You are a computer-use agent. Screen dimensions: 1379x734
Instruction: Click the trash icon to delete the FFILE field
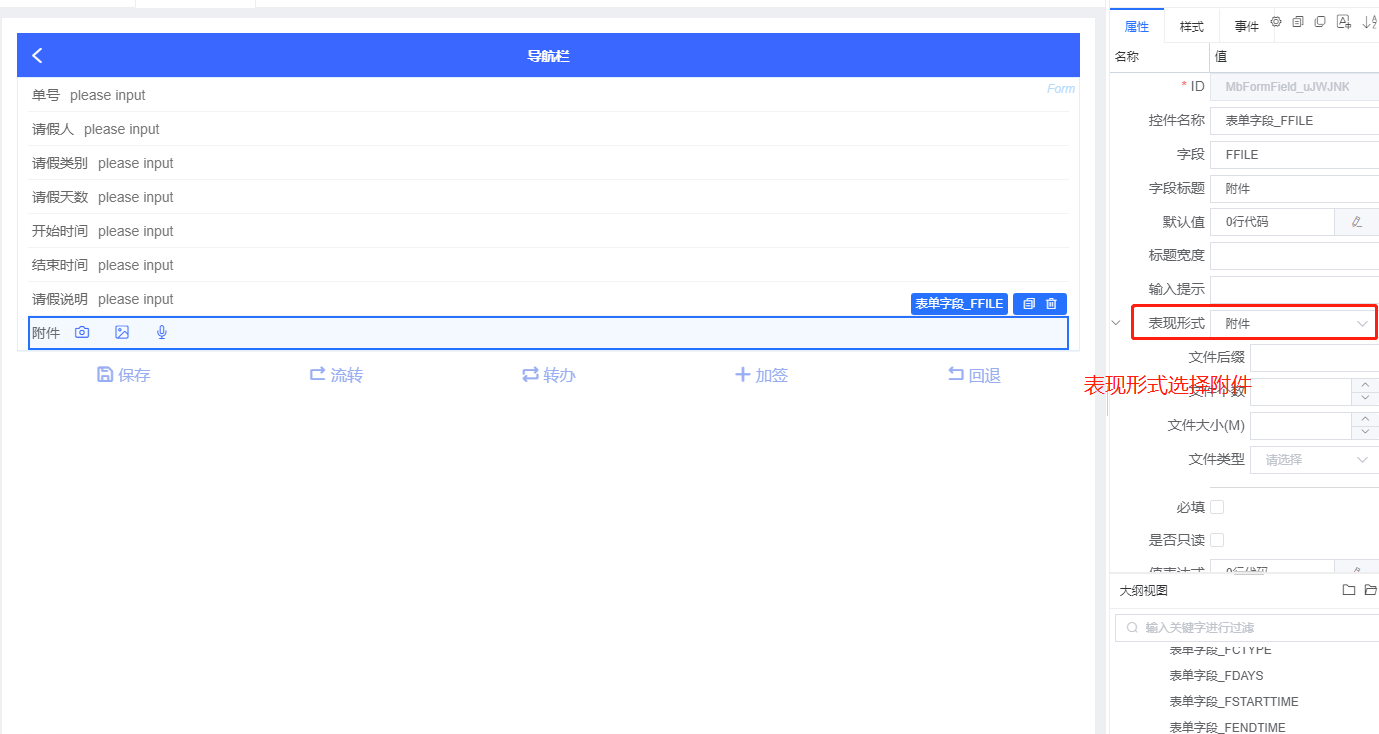click(1051, 304)
